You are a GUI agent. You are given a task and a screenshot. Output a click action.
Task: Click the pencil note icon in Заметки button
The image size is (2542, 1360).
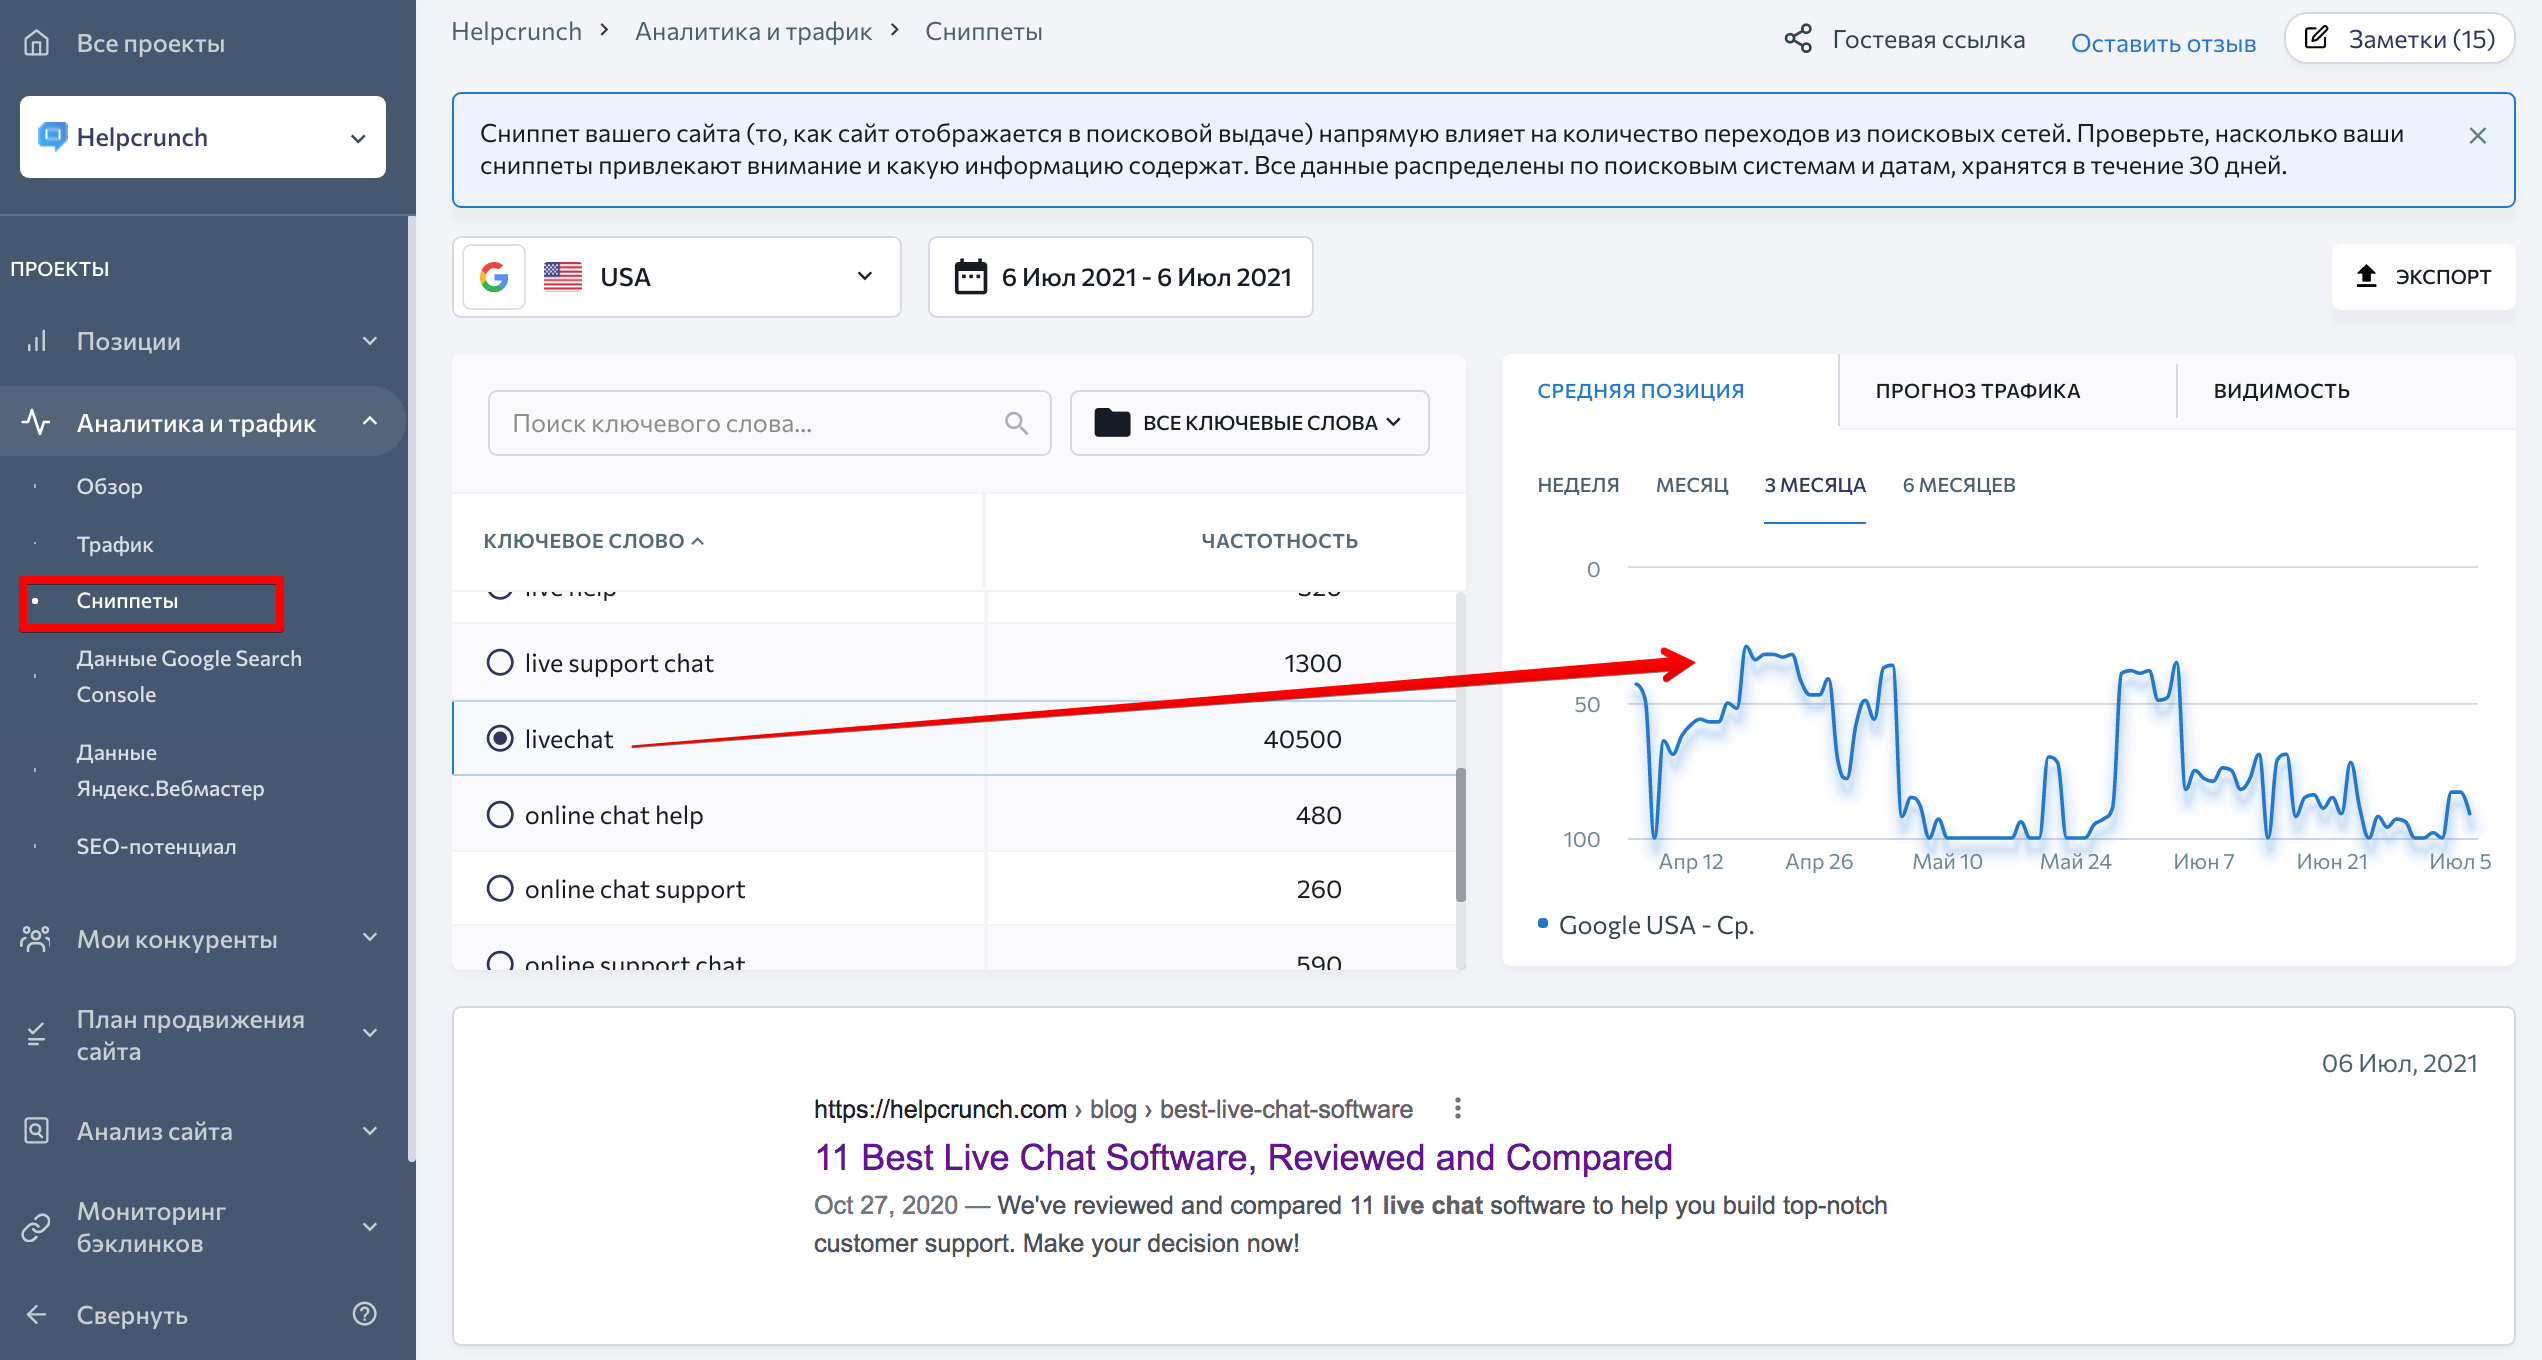[2316, 38]
